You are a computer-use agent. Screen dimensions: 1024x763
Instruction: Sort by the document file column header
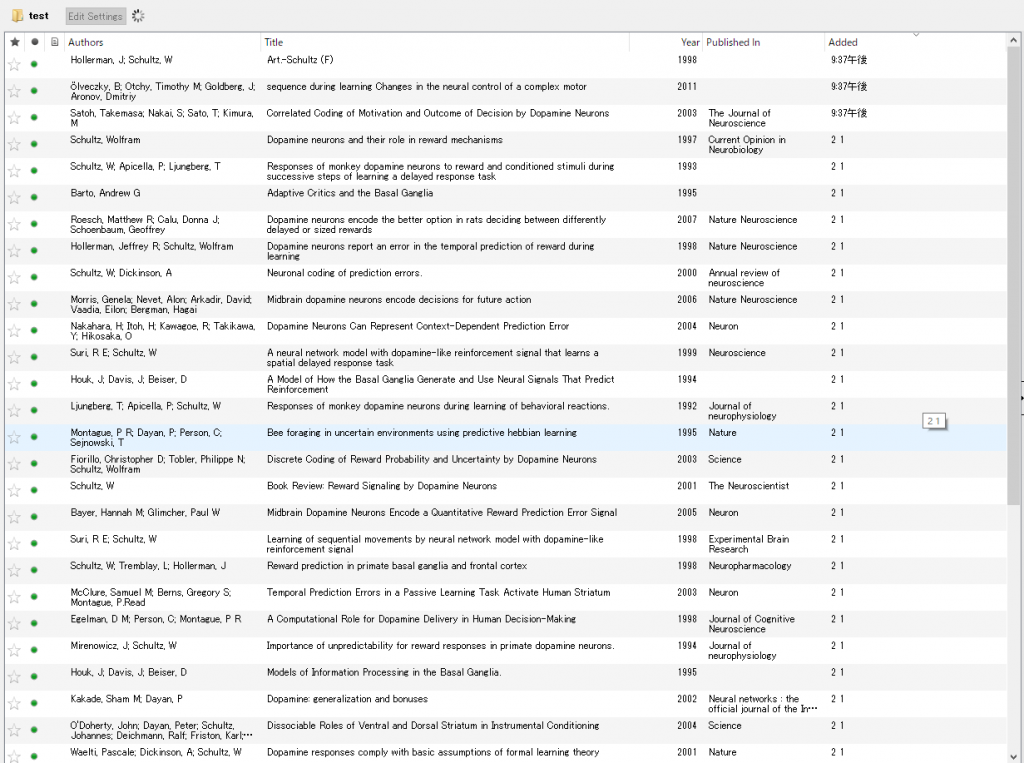pos(55,42)
